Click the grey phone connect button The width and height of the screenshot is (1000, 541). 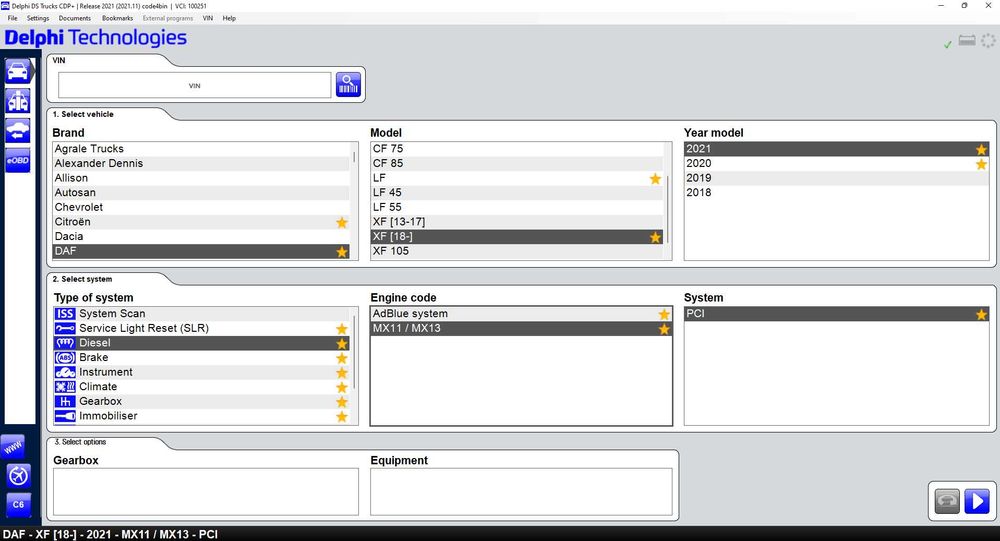tap(947, 501)
